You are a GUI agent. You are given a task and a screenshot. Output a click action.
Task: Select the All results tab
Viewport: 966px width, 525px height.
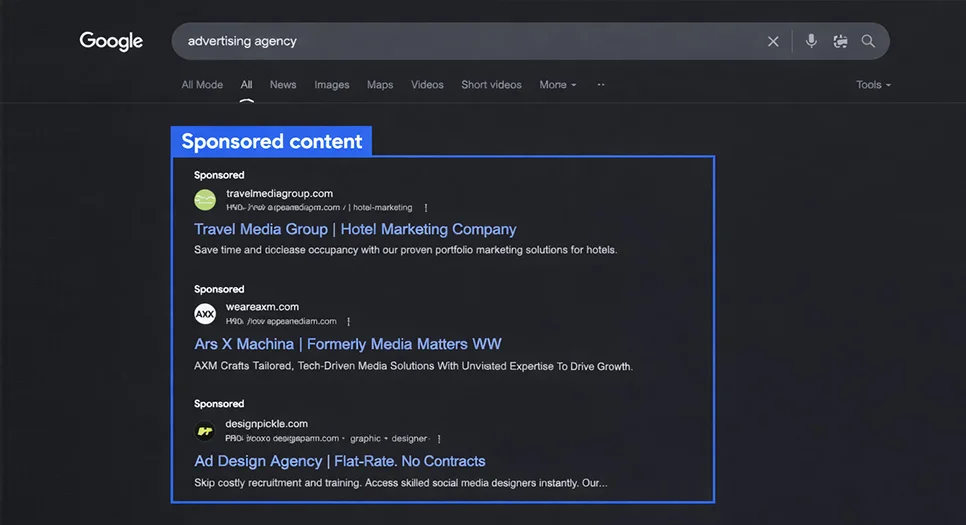click(246, 84)
